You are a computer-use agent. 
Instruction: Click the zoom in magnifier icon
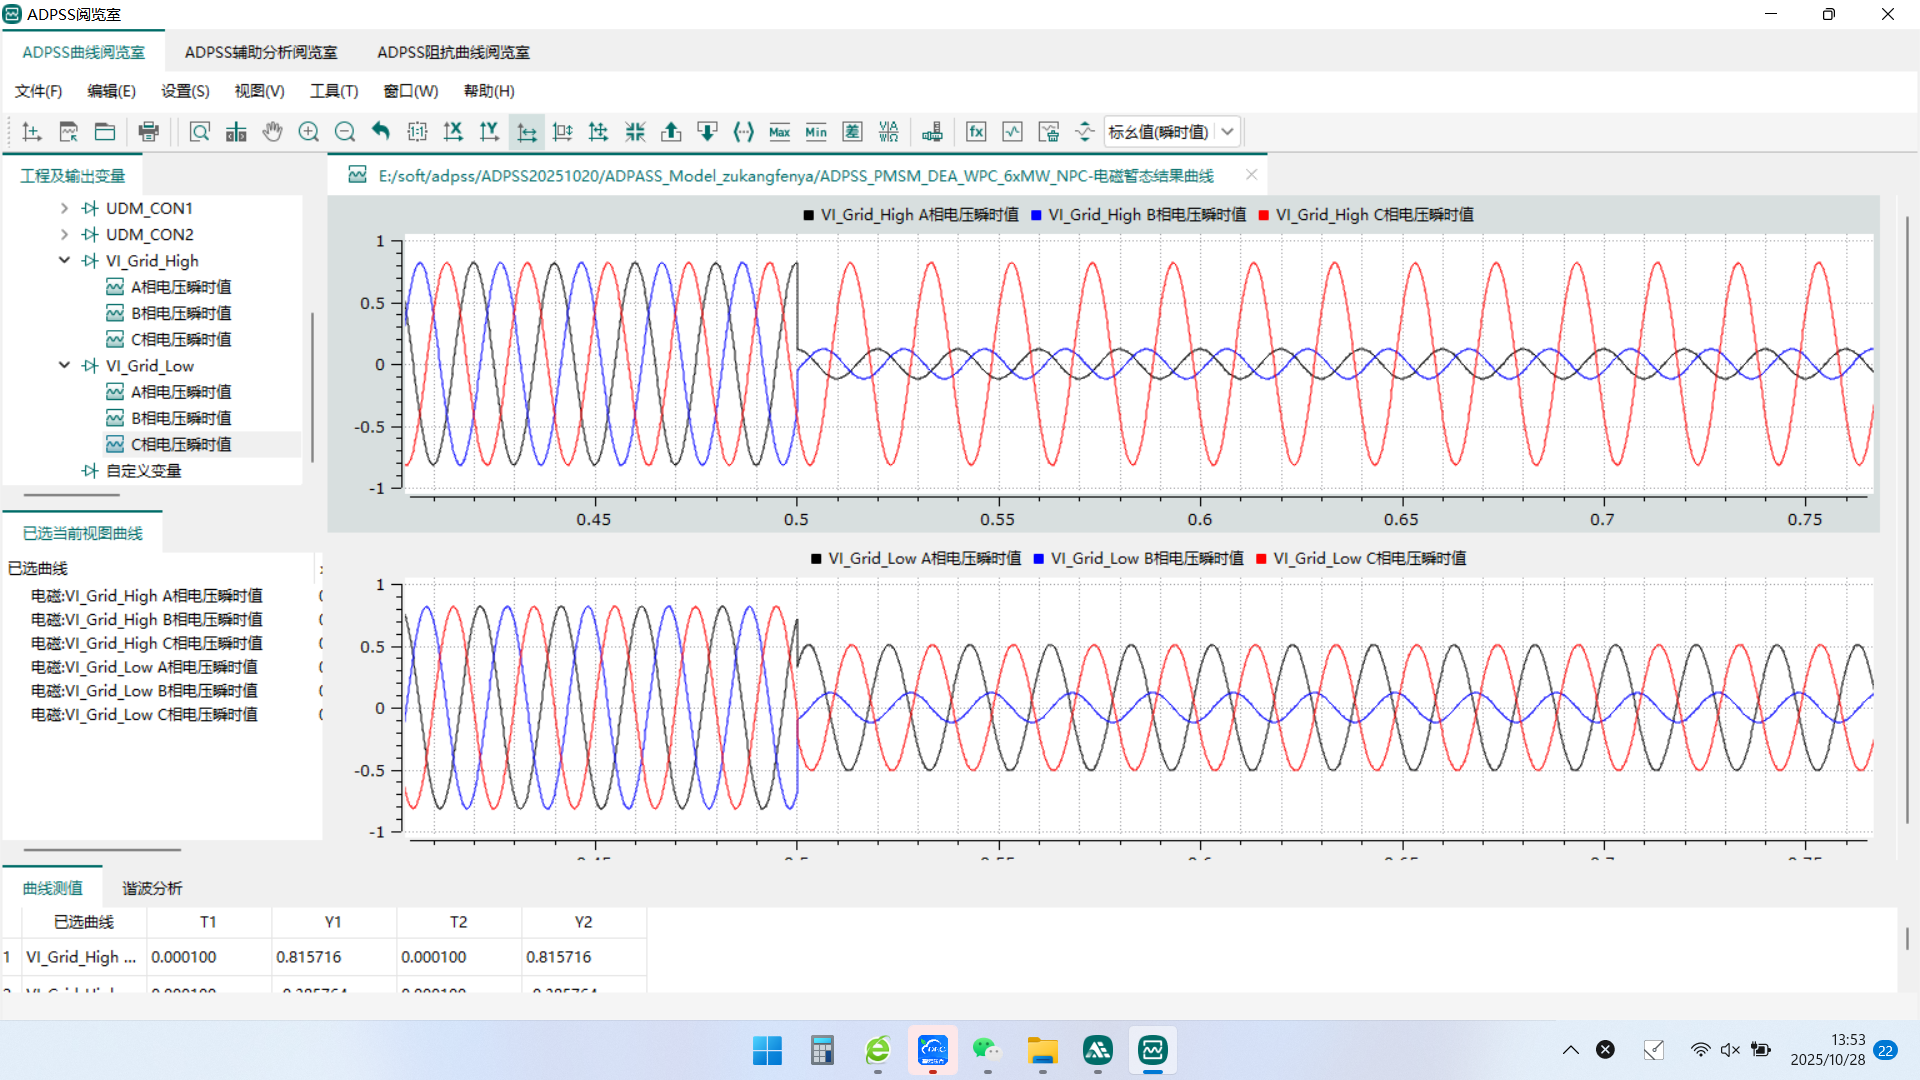[309, 132]
